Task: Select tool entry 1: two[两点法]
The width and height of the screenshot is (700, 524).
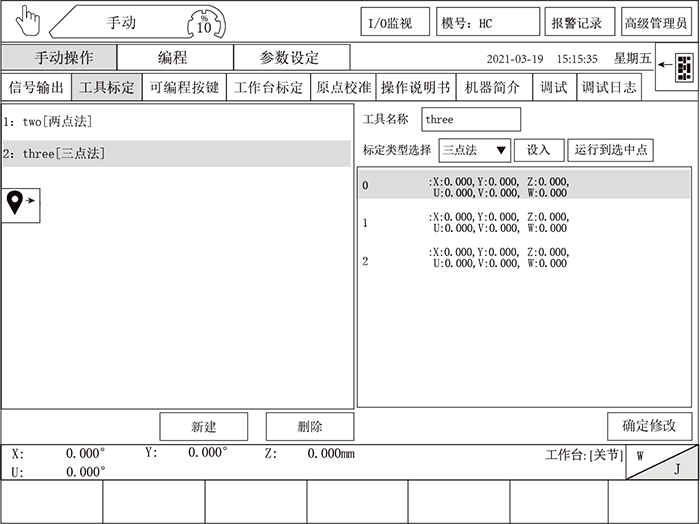Action: pyautogui.click(x=175, y=122)
